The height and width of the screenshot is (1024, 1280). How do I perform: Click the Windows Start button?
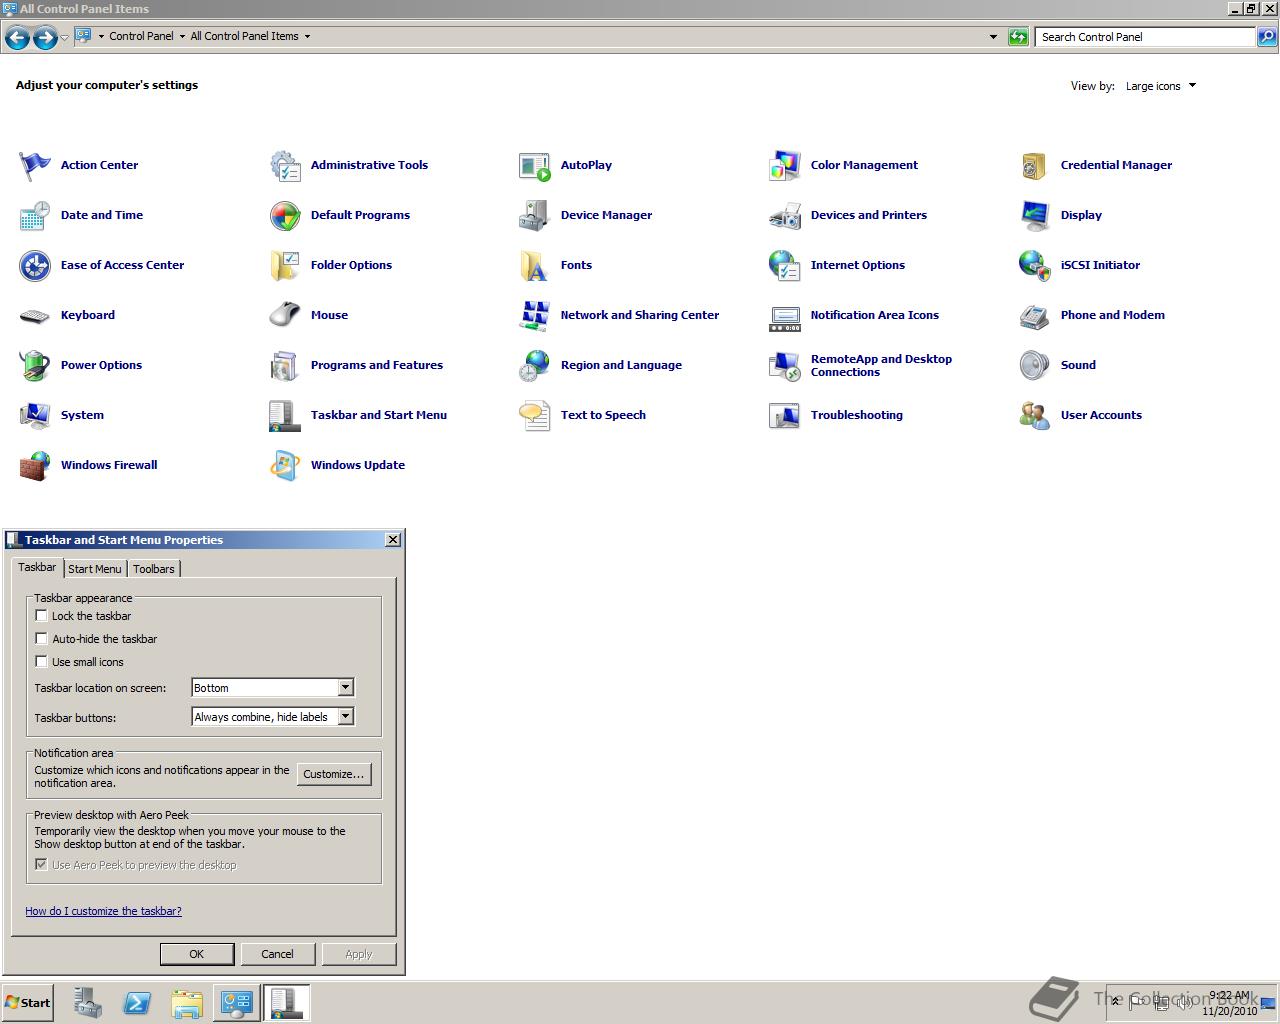27,1003
